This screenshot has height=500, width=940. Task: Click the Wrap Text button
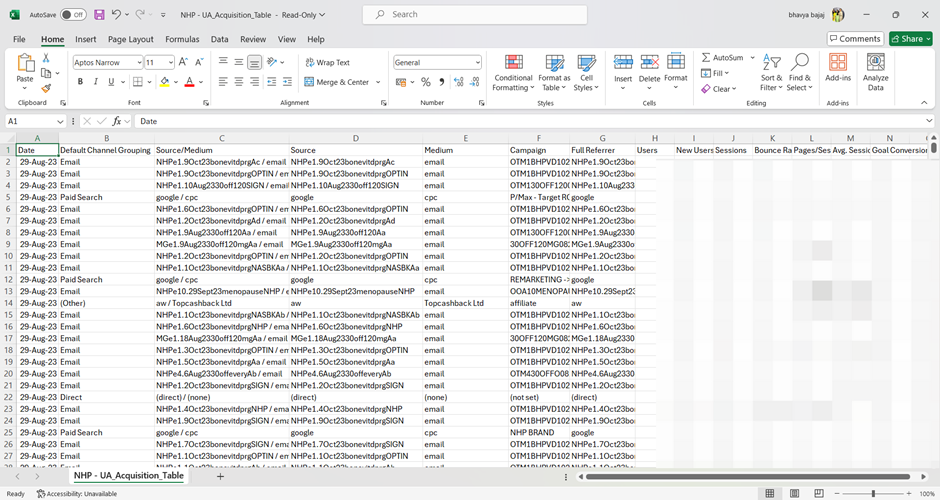point(327,62)
